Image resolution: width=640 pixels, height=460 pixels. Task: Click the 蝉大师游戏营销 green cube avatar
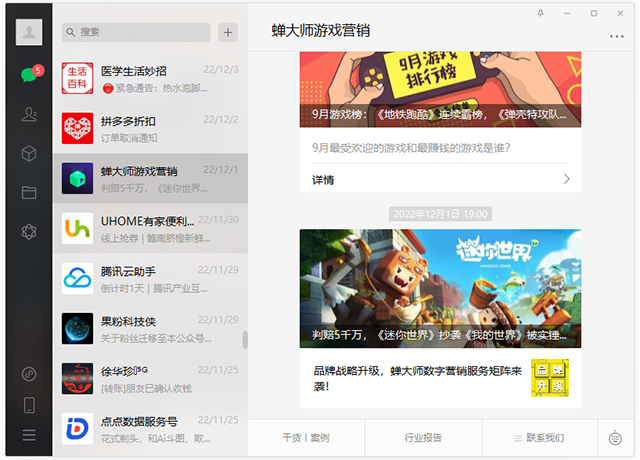(x=78, y=178)
